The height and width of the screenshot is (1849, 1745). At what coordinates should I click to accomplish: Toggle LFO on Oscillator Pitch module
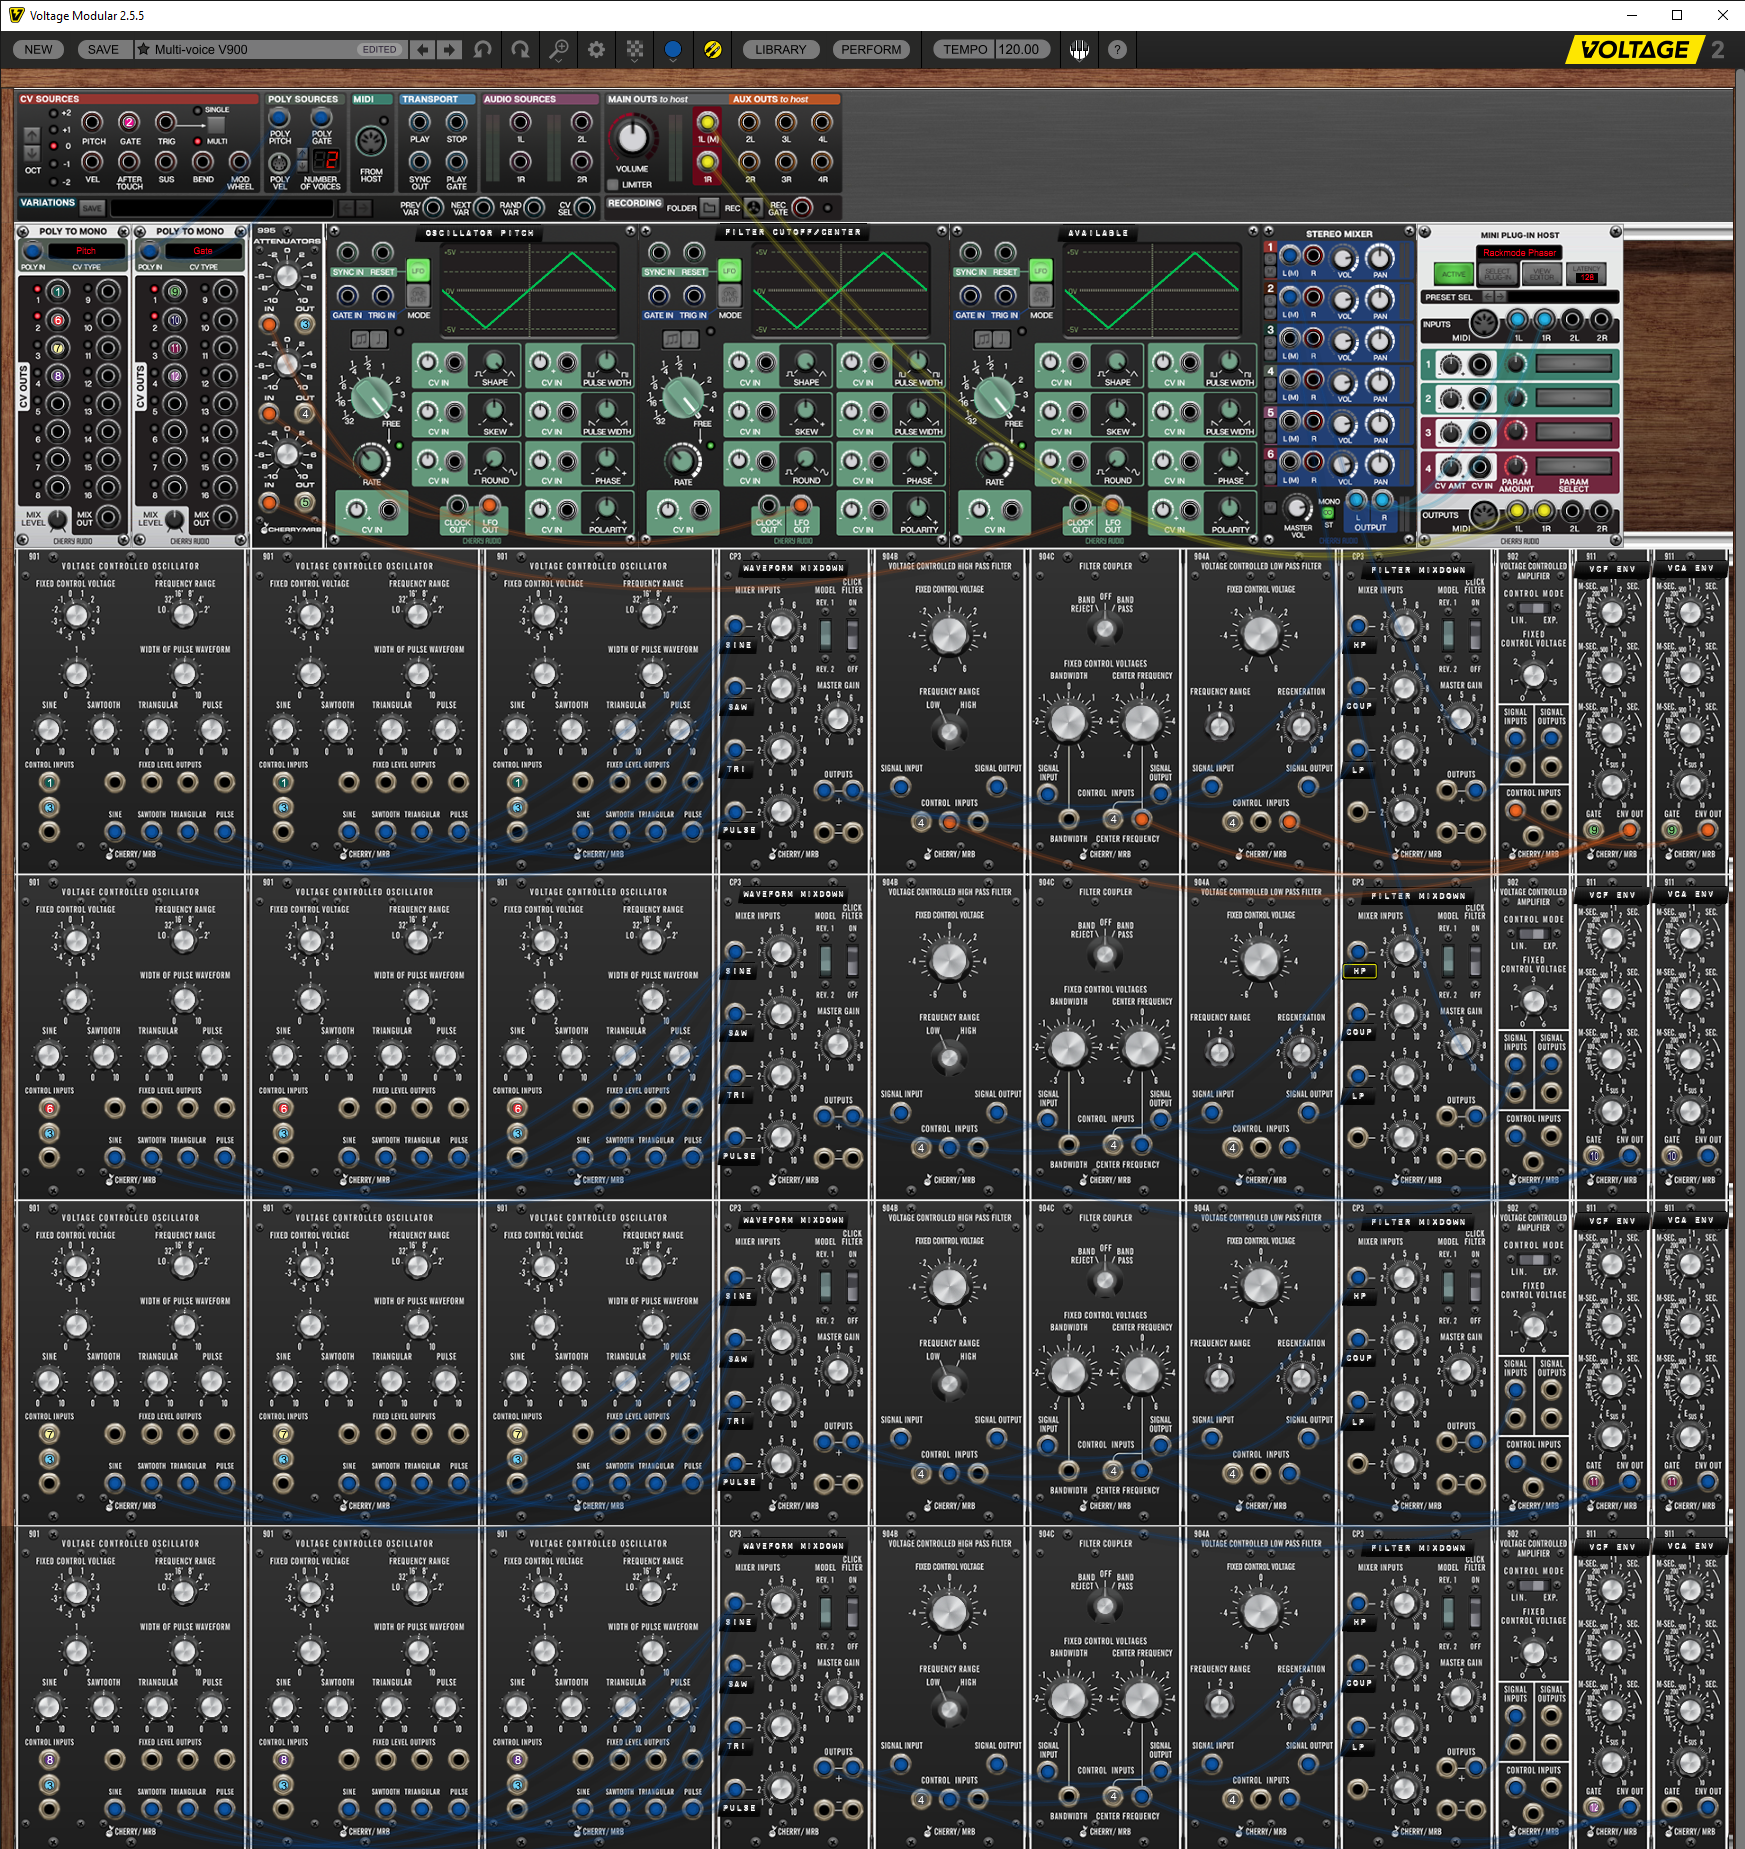[418, 271]
